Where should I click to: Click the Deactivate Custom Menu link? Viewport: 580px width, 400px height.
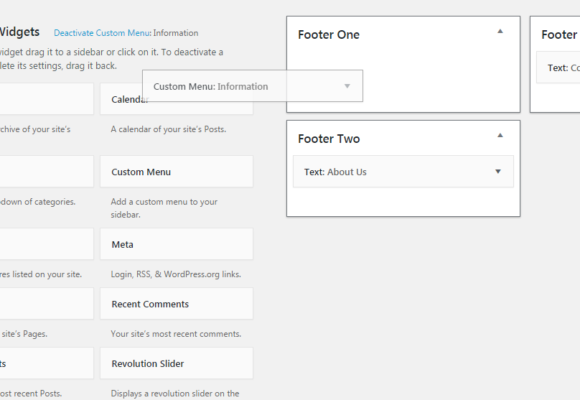(102, 33)
